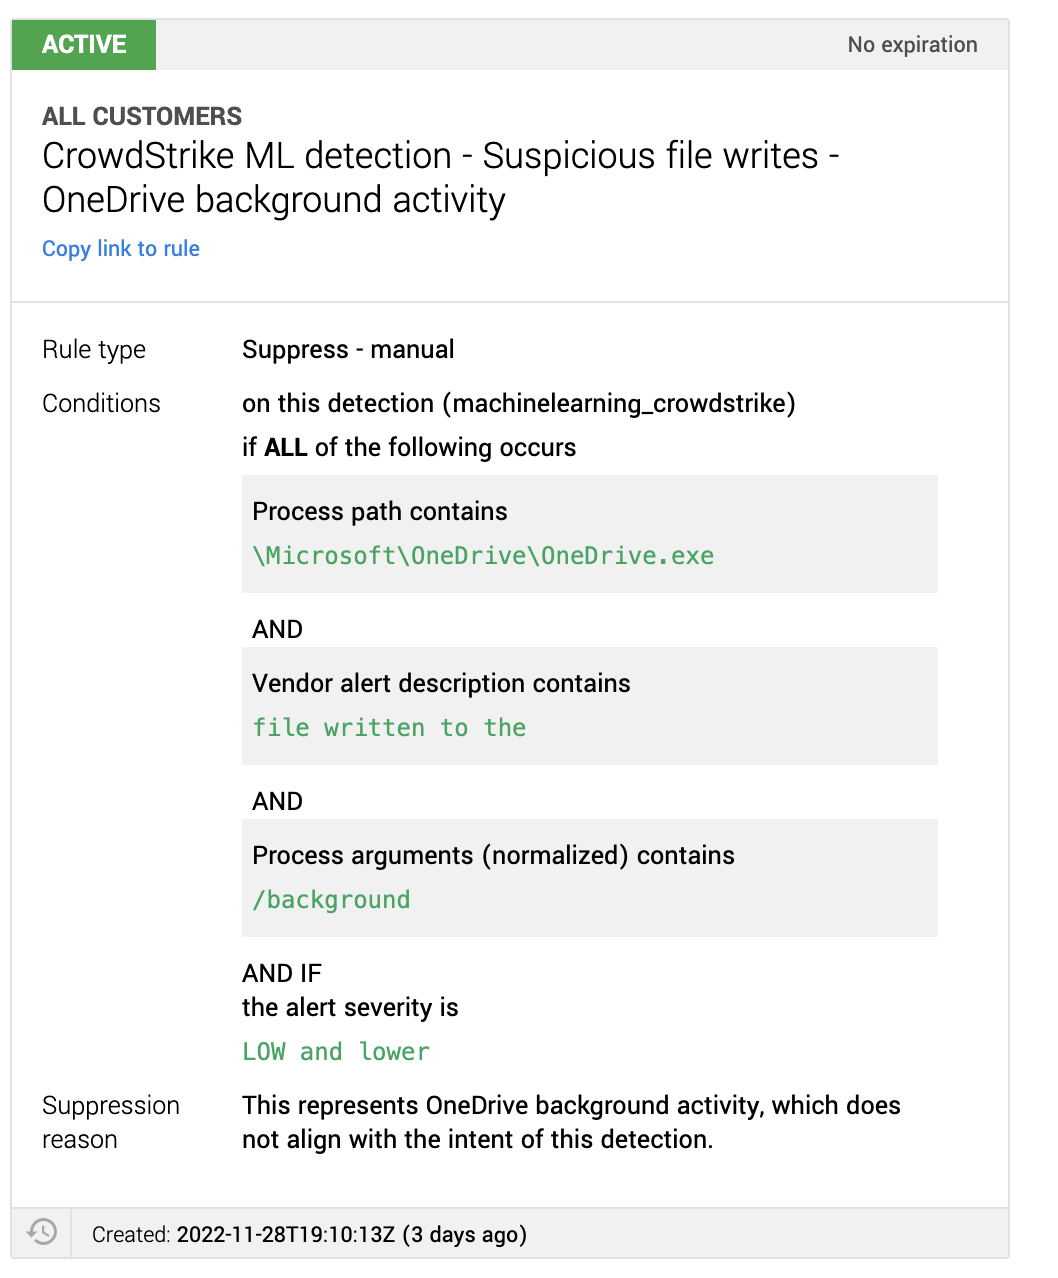The image size is (1058, 1278).
Task: Click the suppression reason description text
Action: pos(571,1122)
